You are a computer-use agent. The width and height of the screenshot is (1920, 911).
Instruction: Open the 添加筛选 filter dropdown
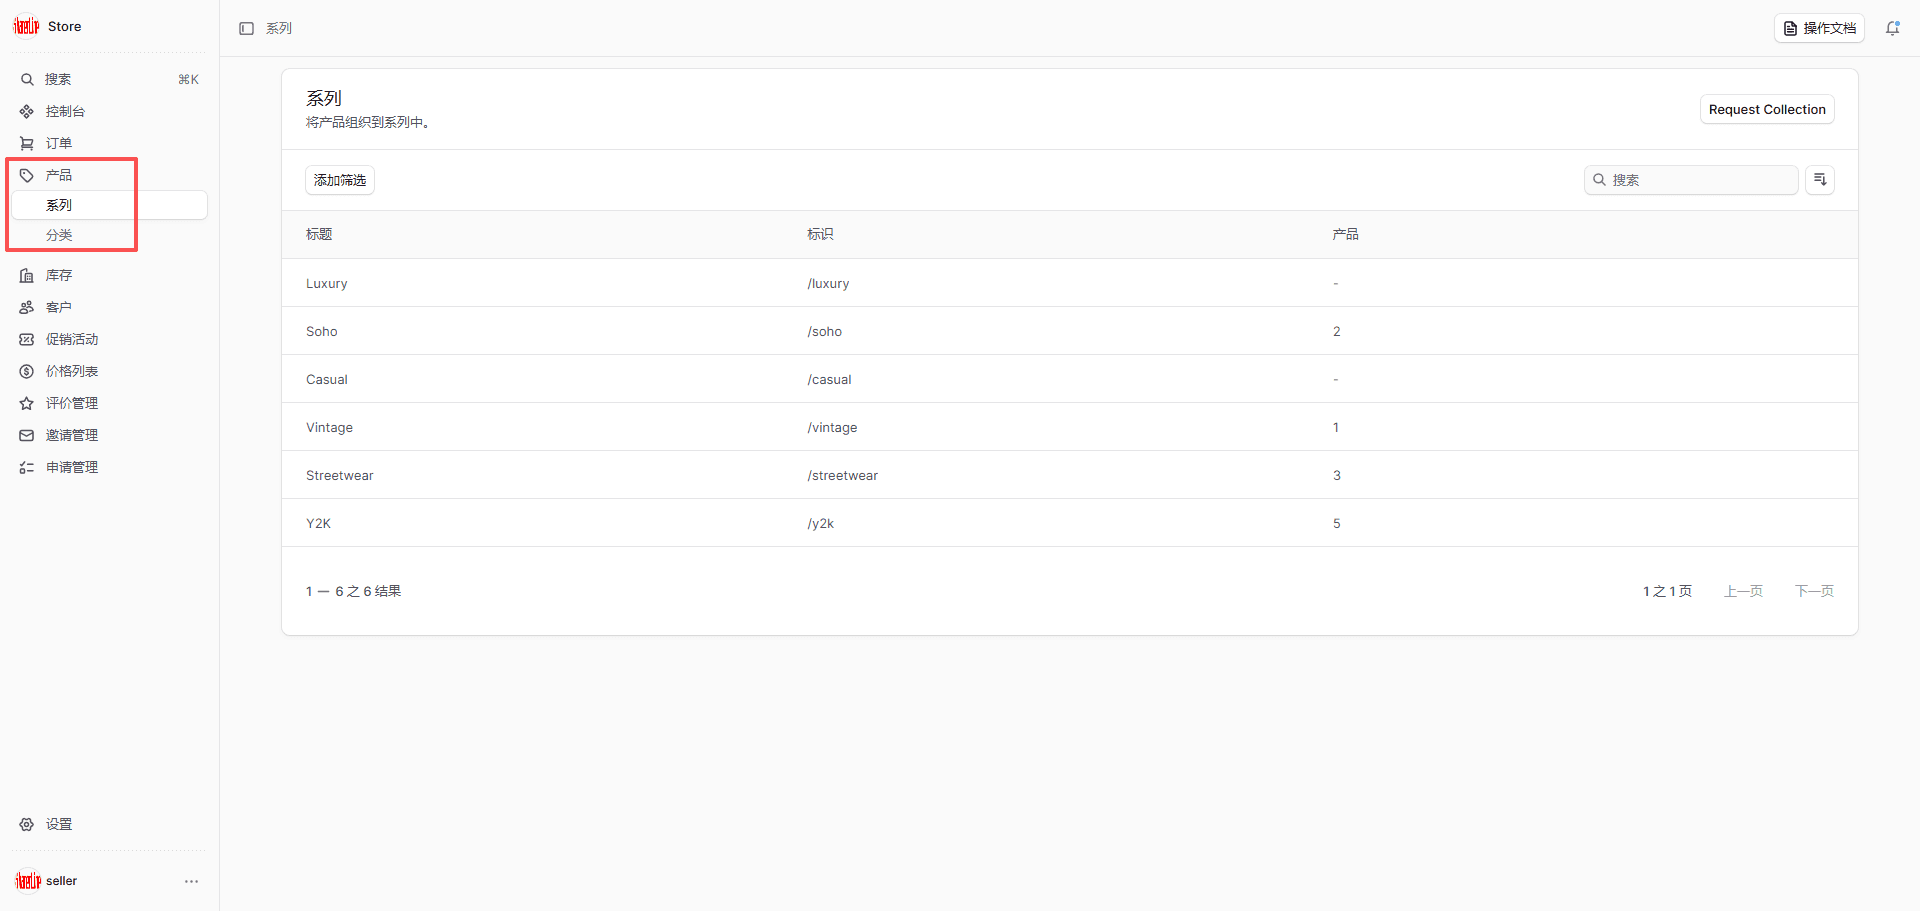point(339,180)
